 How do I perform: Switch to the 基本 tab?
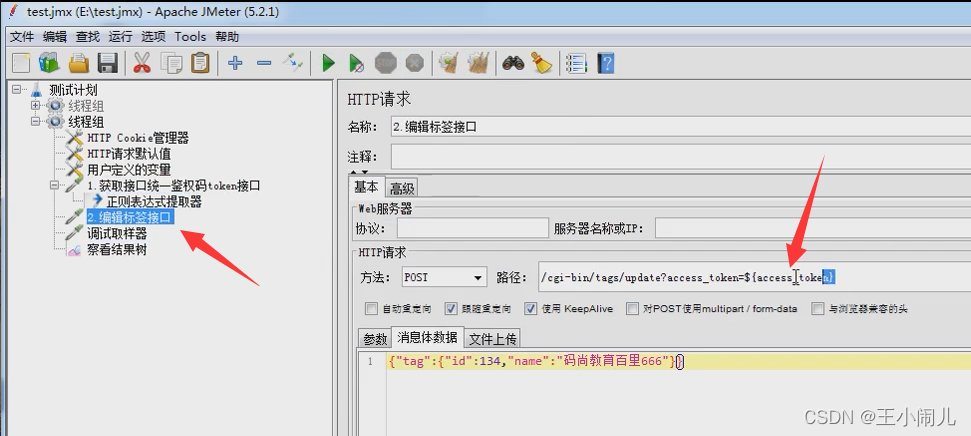[366, 186]
